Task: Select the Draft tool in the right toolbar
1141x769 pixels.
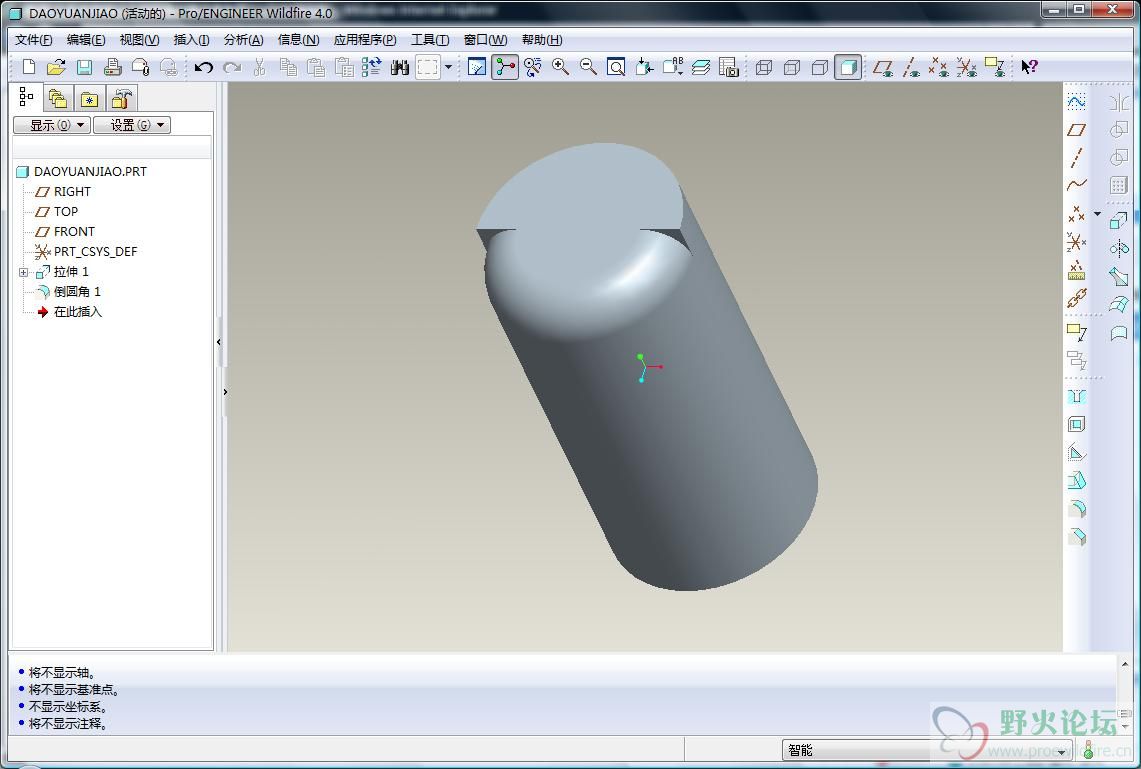Action: tap(1076, 480)
